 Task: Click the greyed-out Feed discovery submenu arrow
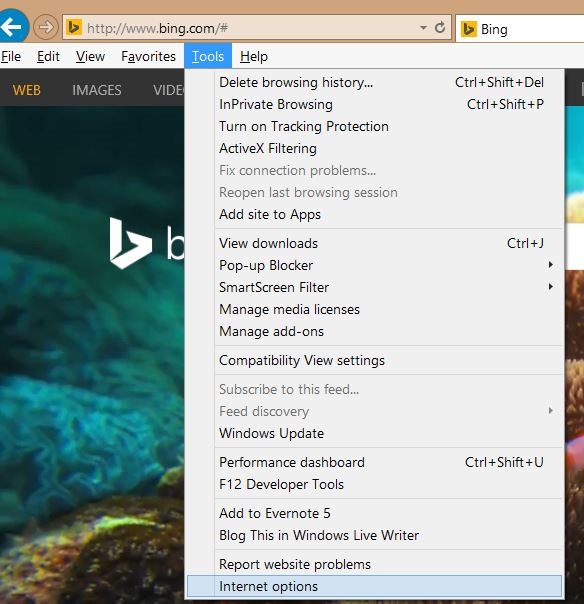coord(551,411)
